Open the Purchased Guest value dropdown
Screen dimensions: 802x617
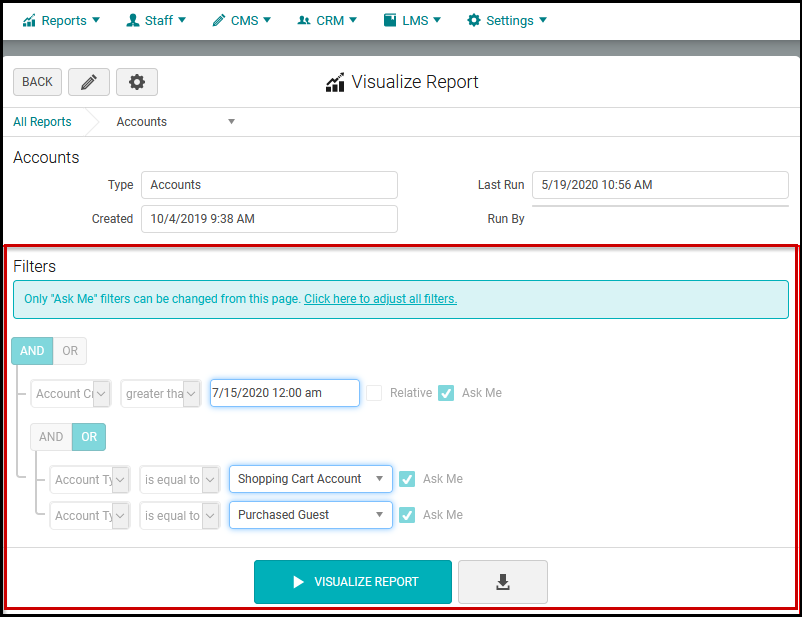coord(311,515)
